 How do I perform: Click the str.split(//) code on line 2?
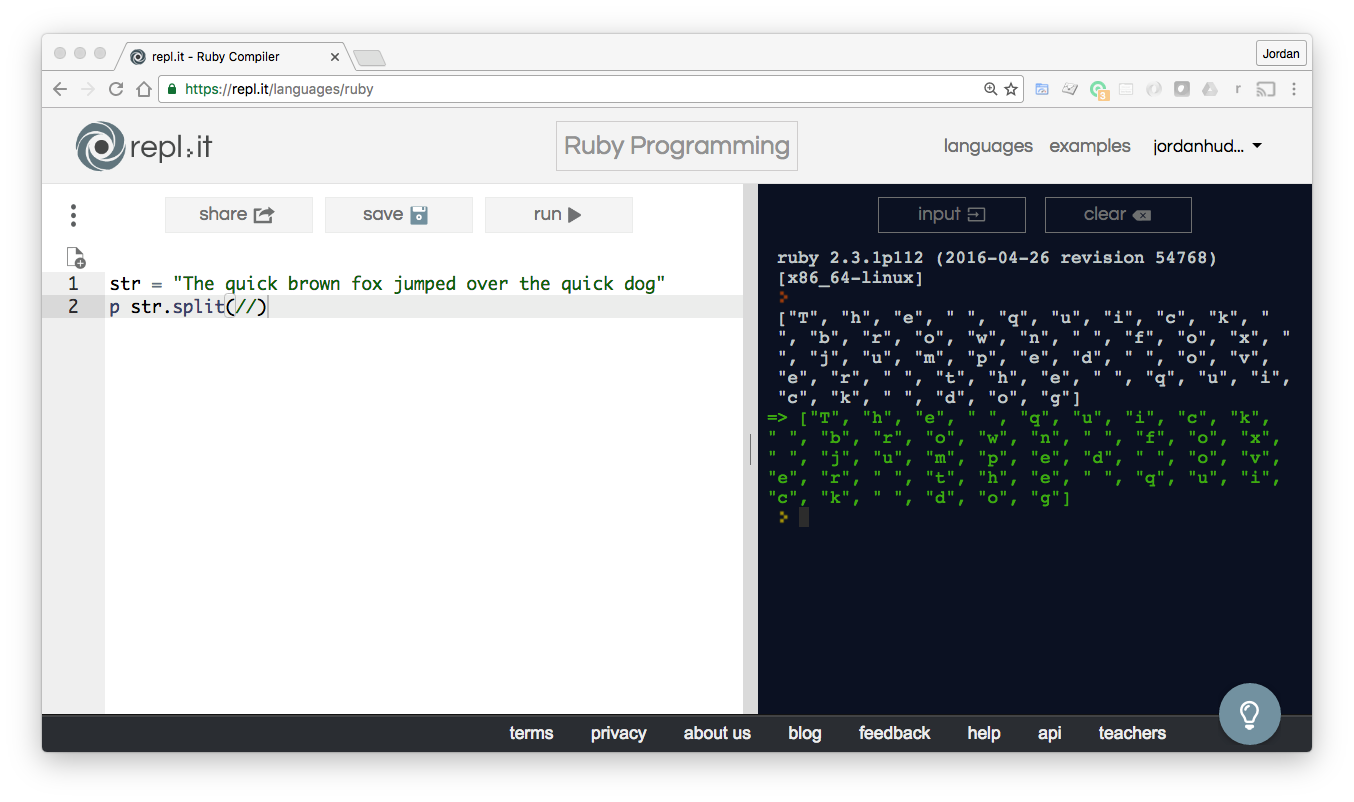pyautogui.click(x=199, y=307)
